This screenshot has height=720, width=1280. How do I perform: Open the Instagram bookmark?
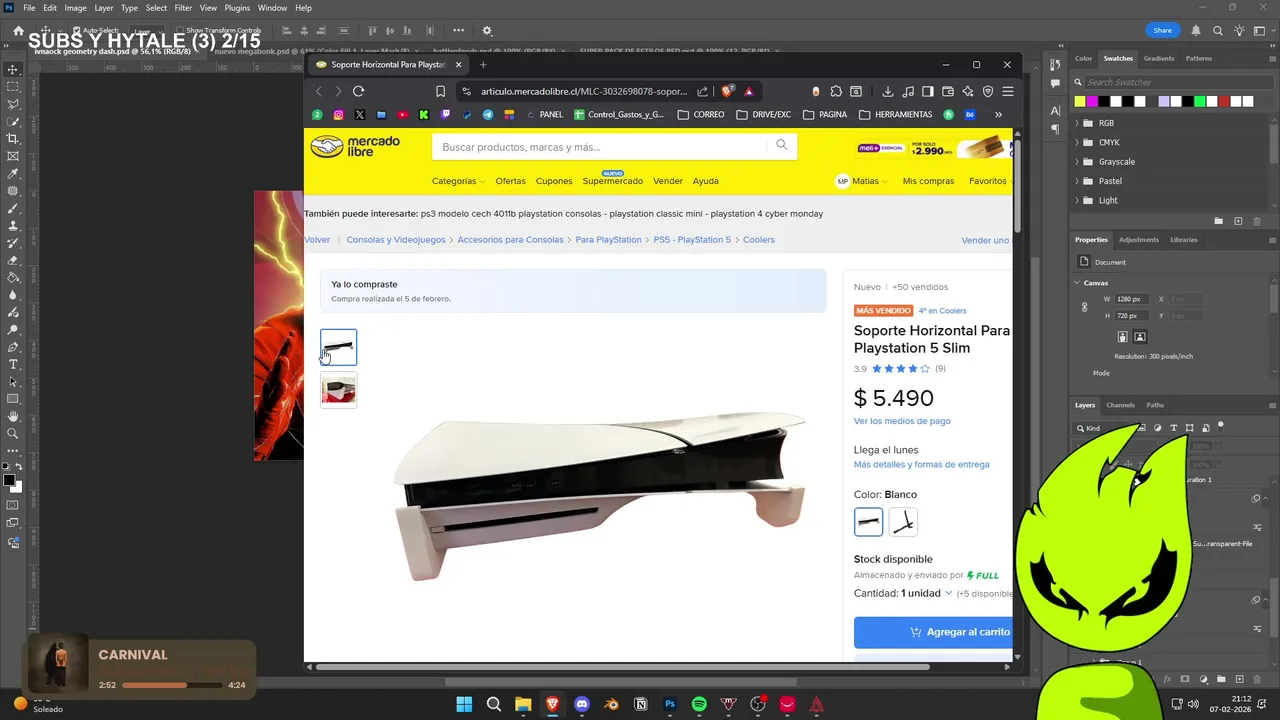pyautogui.click(x=339, y=115)
